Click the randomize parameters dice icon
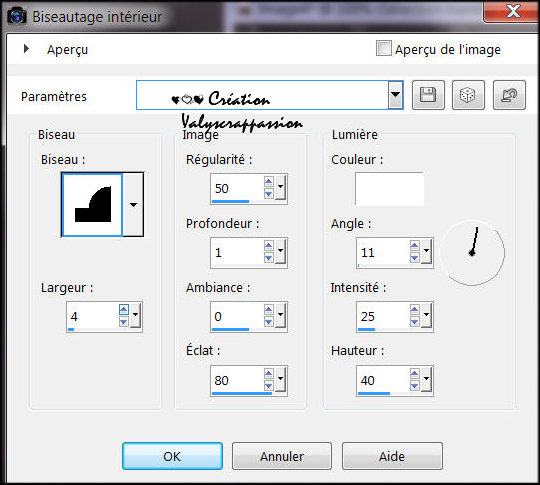Viewport: 540px width, 485px height. pos(468,95)
